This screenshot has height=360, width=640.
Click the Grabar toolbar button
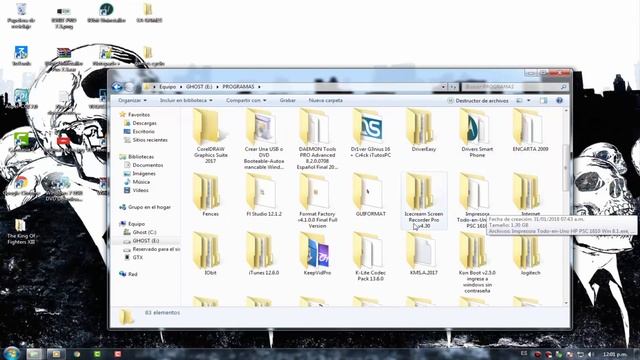tap(288, 100)
